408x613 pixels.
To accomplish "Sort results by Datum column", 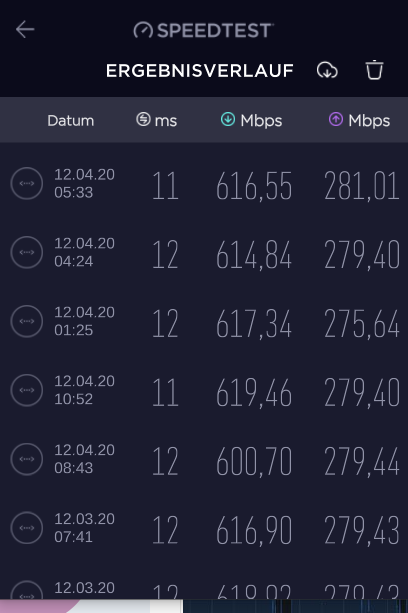I will [71, 120].
